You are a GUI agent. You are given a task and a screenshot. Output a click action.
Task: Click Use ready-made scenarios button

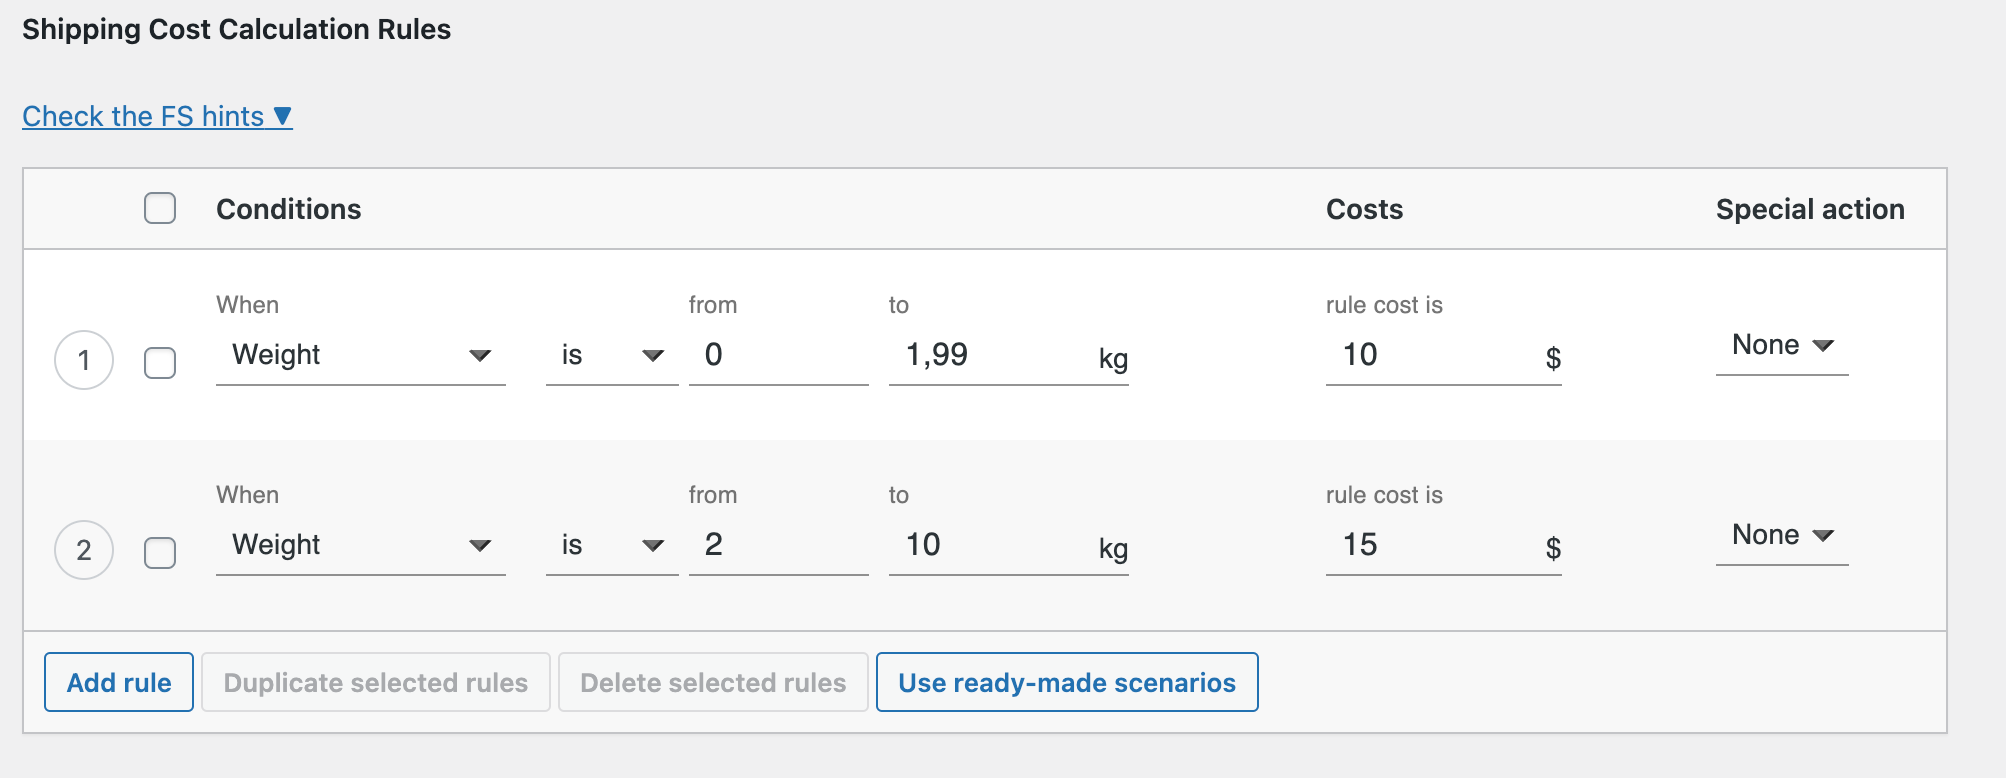point(1066,683)
